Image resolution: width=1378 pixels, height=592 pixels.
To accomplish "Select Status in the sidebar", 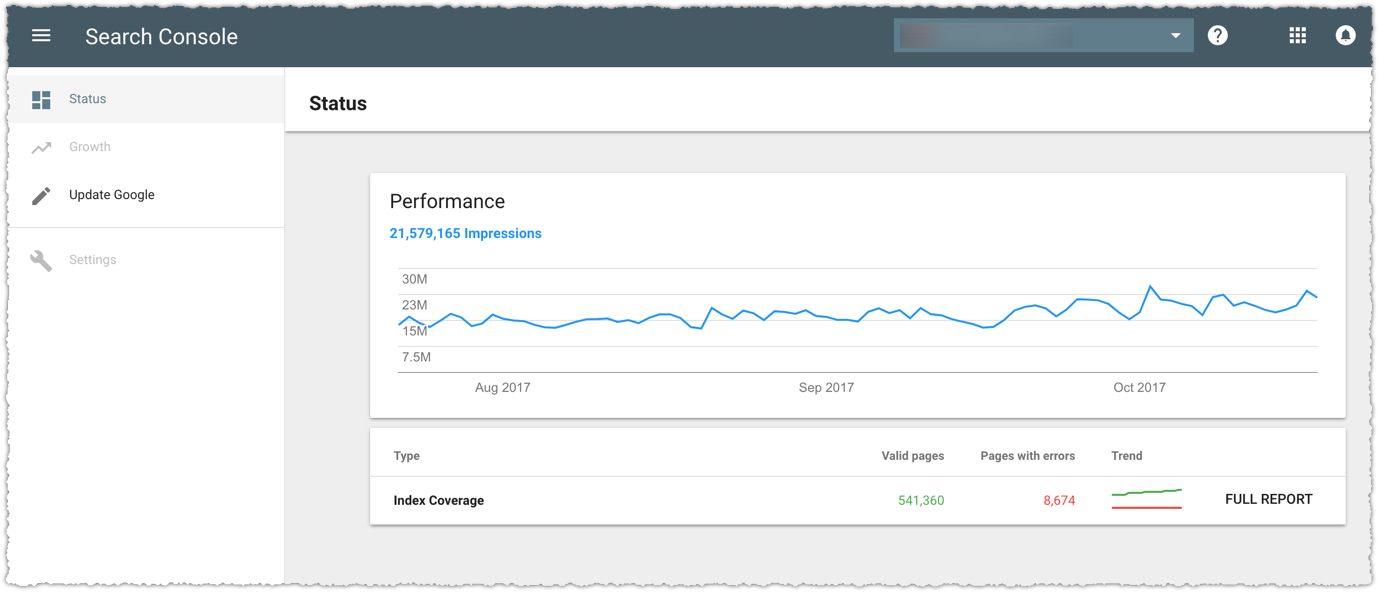I will [x=146, y=99].
